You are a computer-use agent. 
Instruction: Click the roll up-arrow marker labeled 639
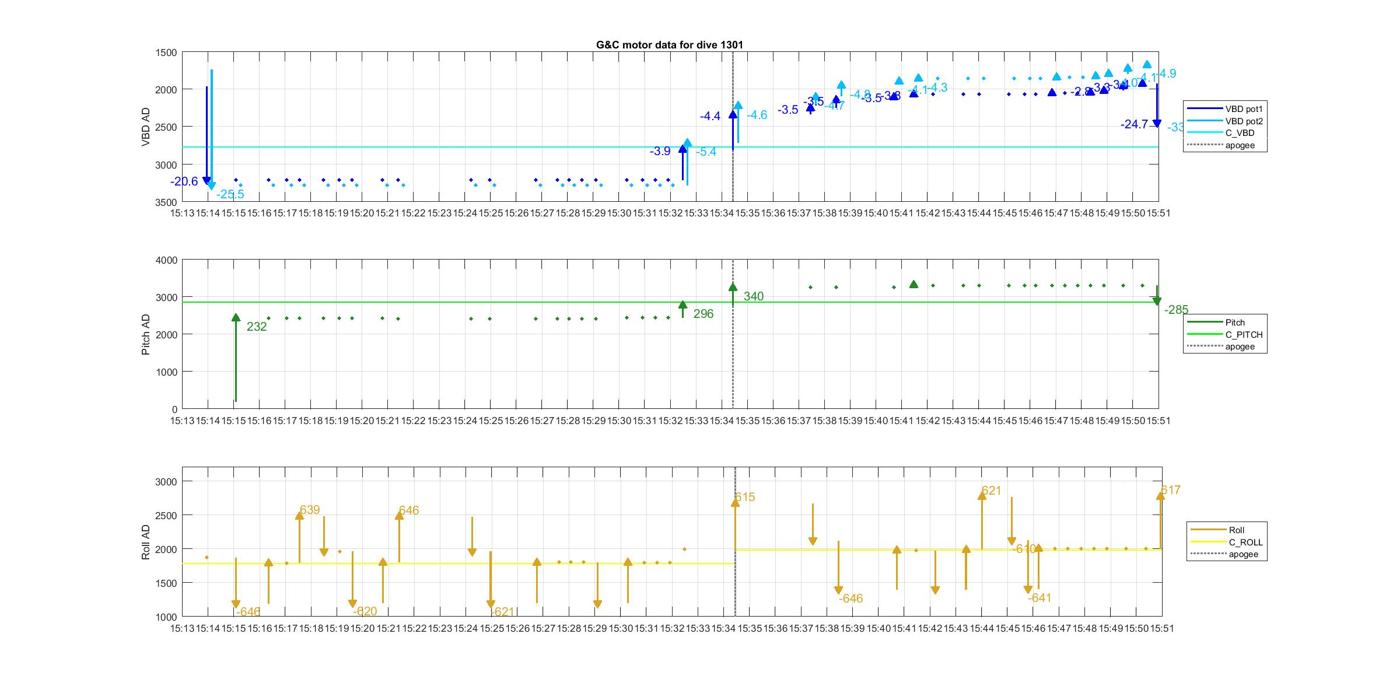(299, 516)
